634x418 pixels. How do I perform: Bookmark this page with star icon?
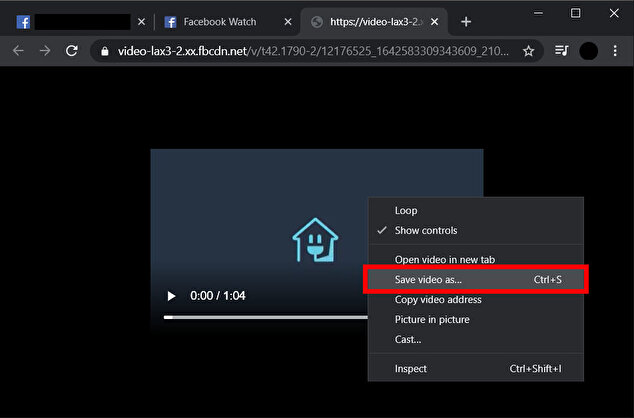tap(528, 51)
